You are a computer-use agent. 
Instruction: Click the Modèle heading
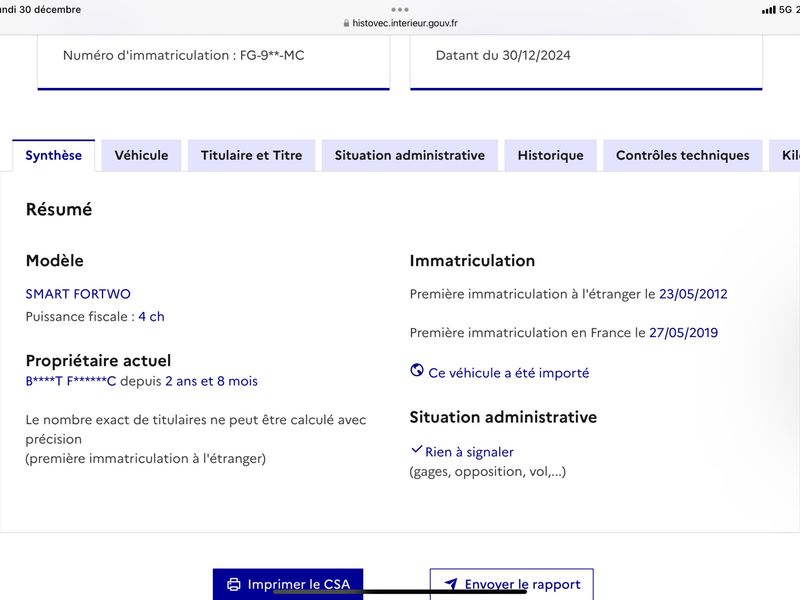point(55,261)
